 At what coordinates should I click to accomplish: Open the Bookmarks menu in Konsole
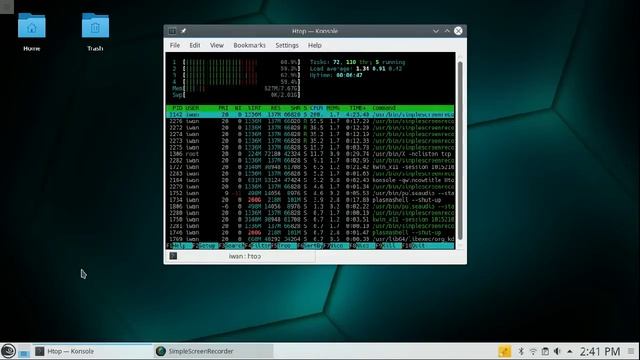[249, 45]
